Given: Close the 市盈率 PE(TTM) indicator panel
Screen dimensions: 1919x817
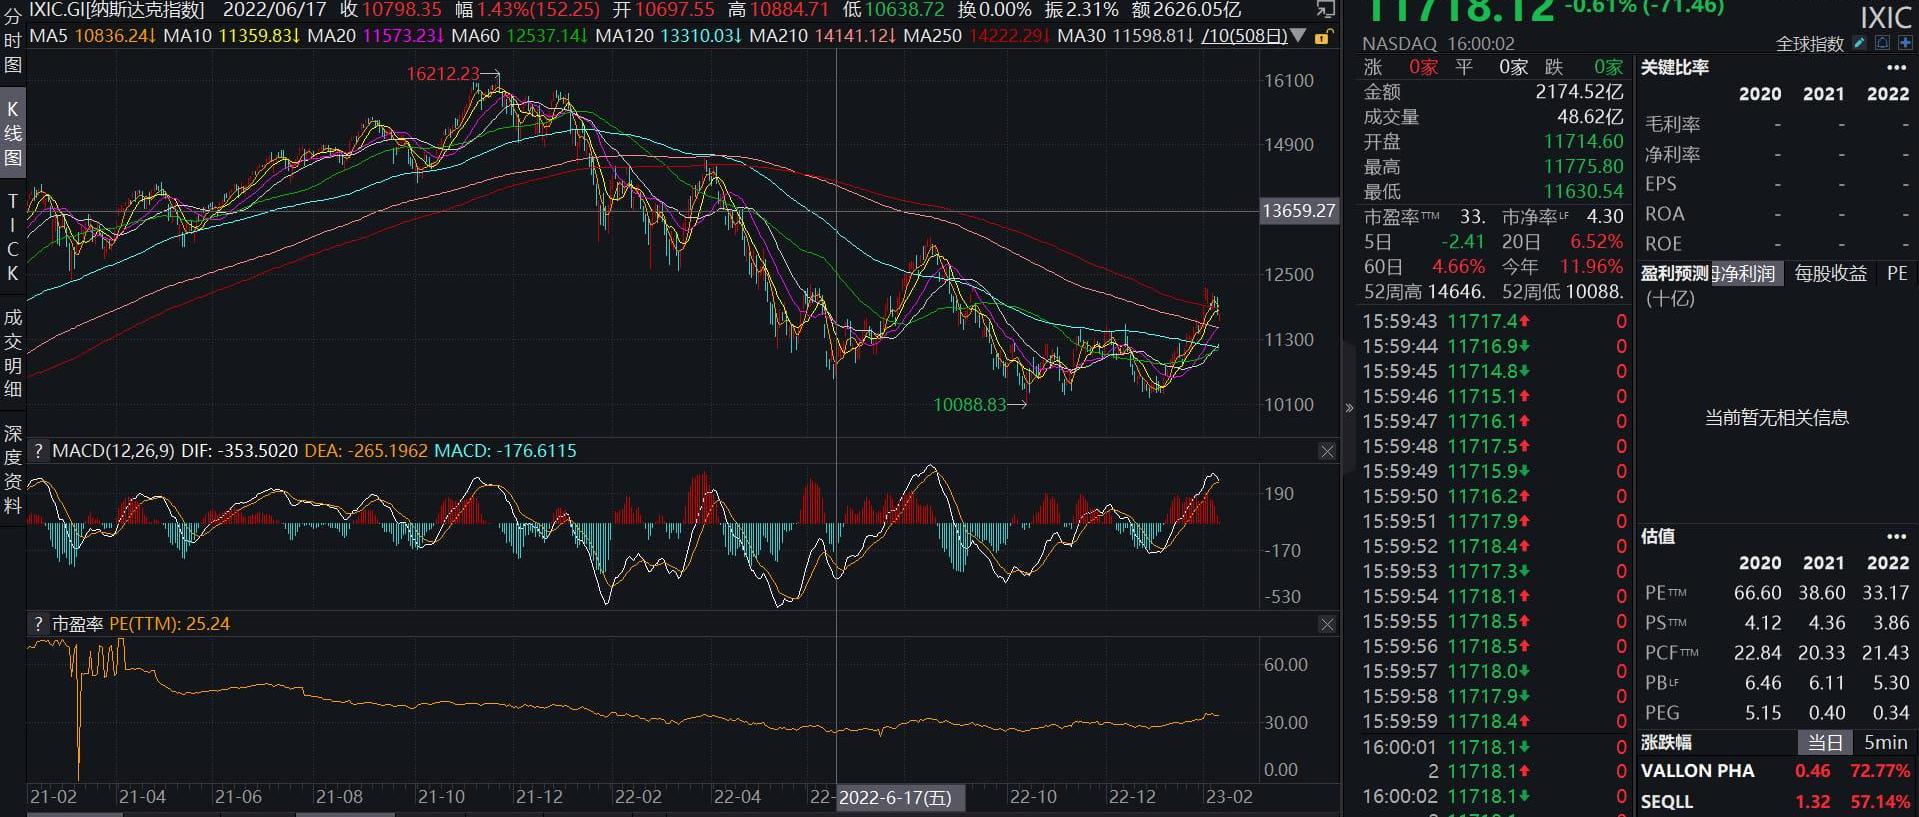Looking at the screenshot, I should (1327, 624).
